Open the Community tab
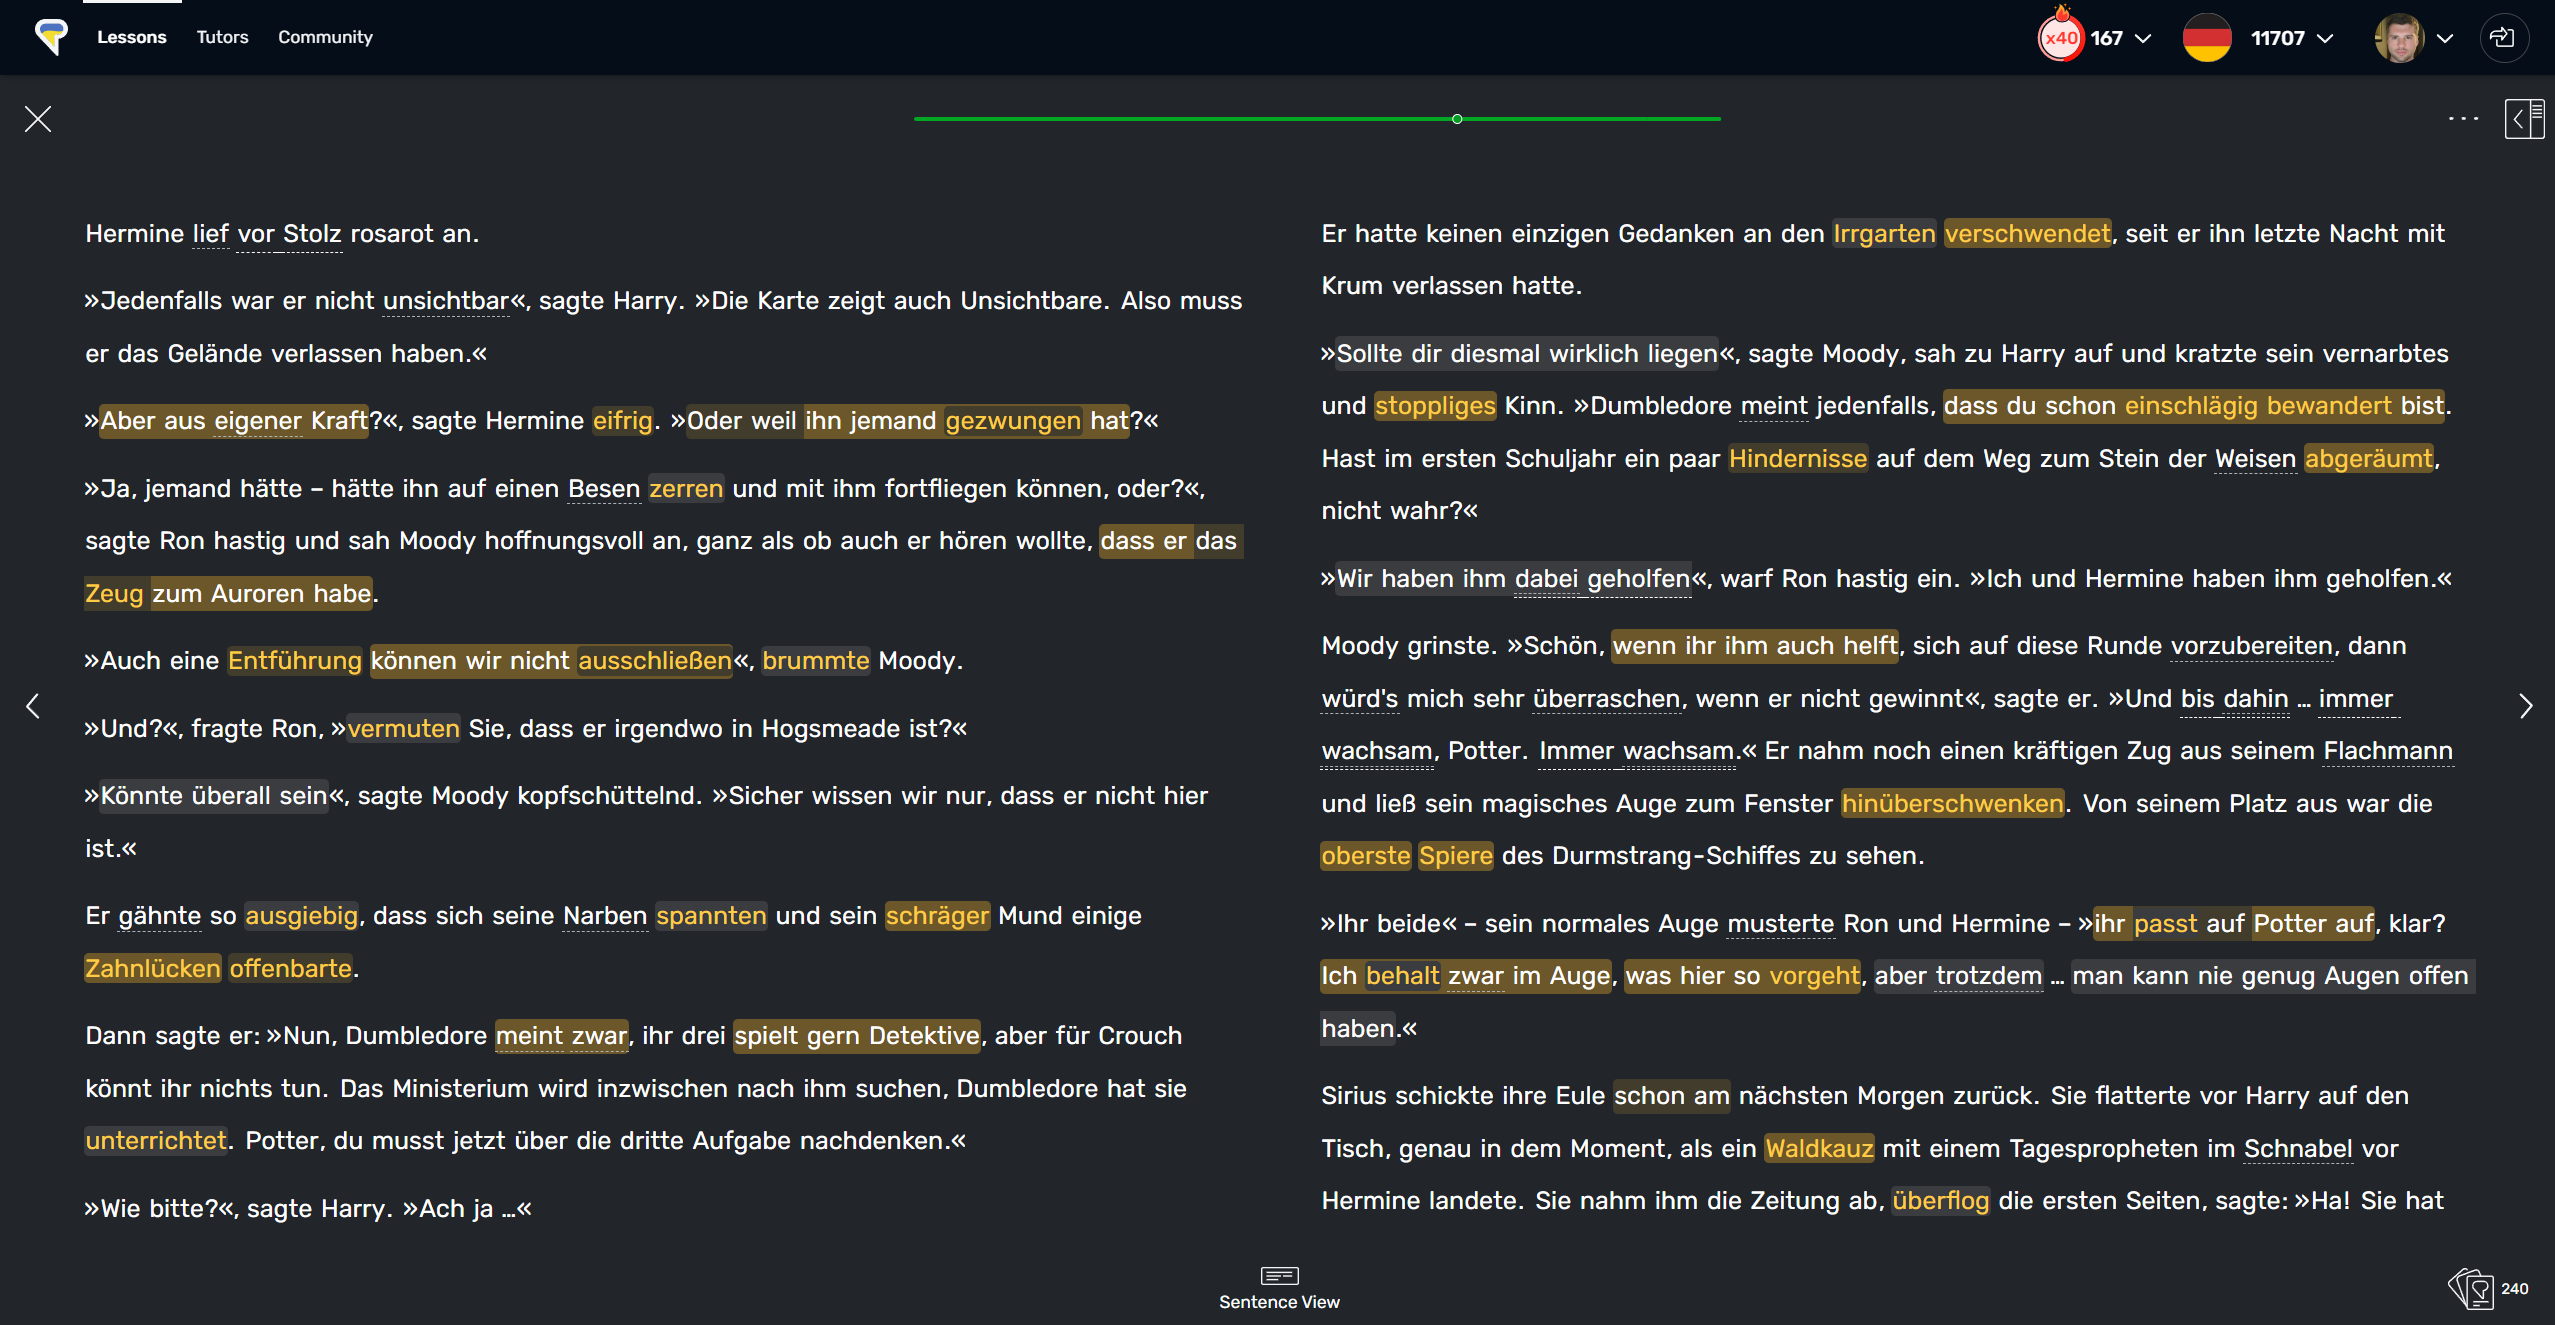This screenshot has height=1325, width=2555. [x=325, y=37]
